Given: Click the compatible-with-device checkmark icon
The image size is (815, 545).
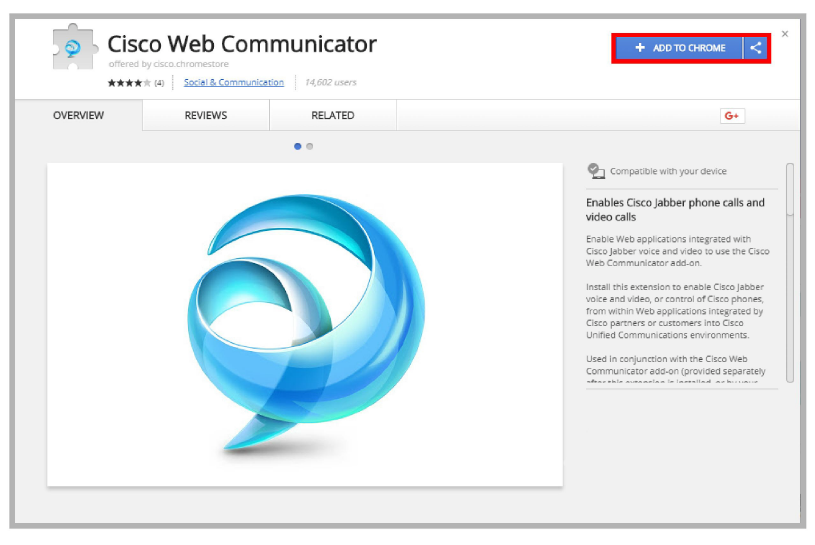Looking at the screenshot, I should click(596, 171).
